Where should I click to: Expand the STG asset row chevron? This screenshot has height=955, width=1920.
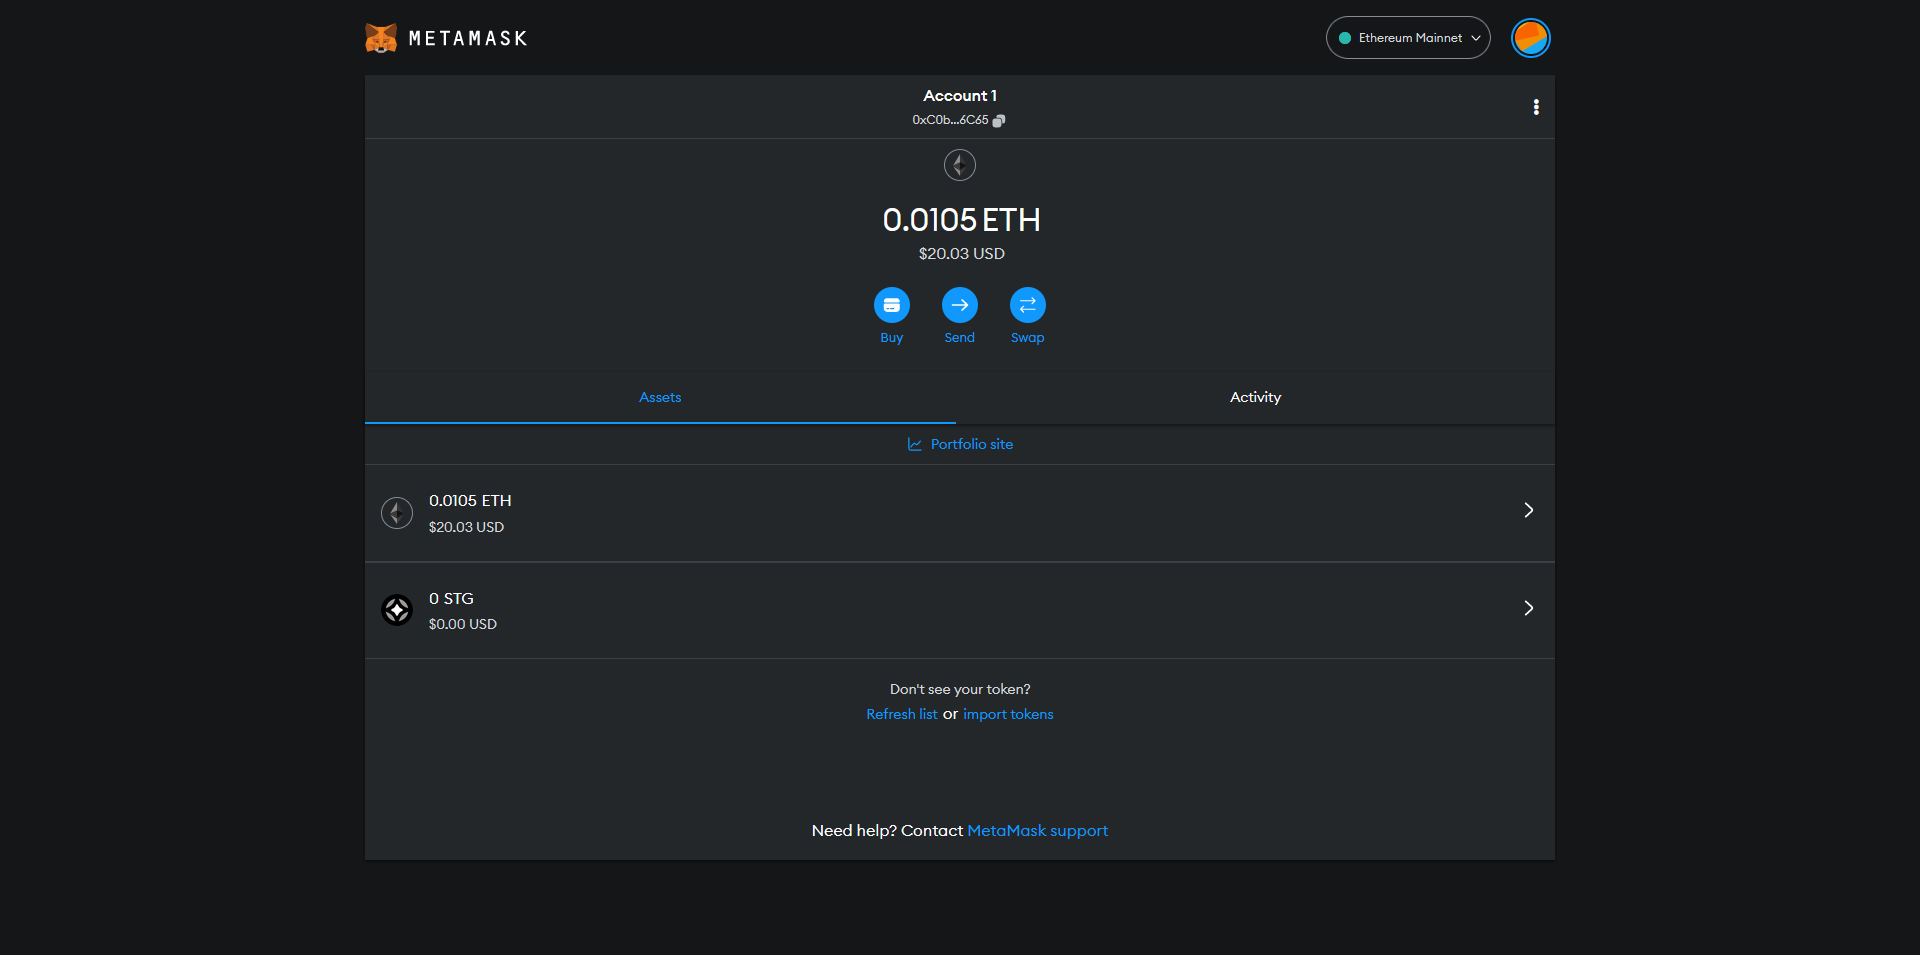[x=1528, y=608]
